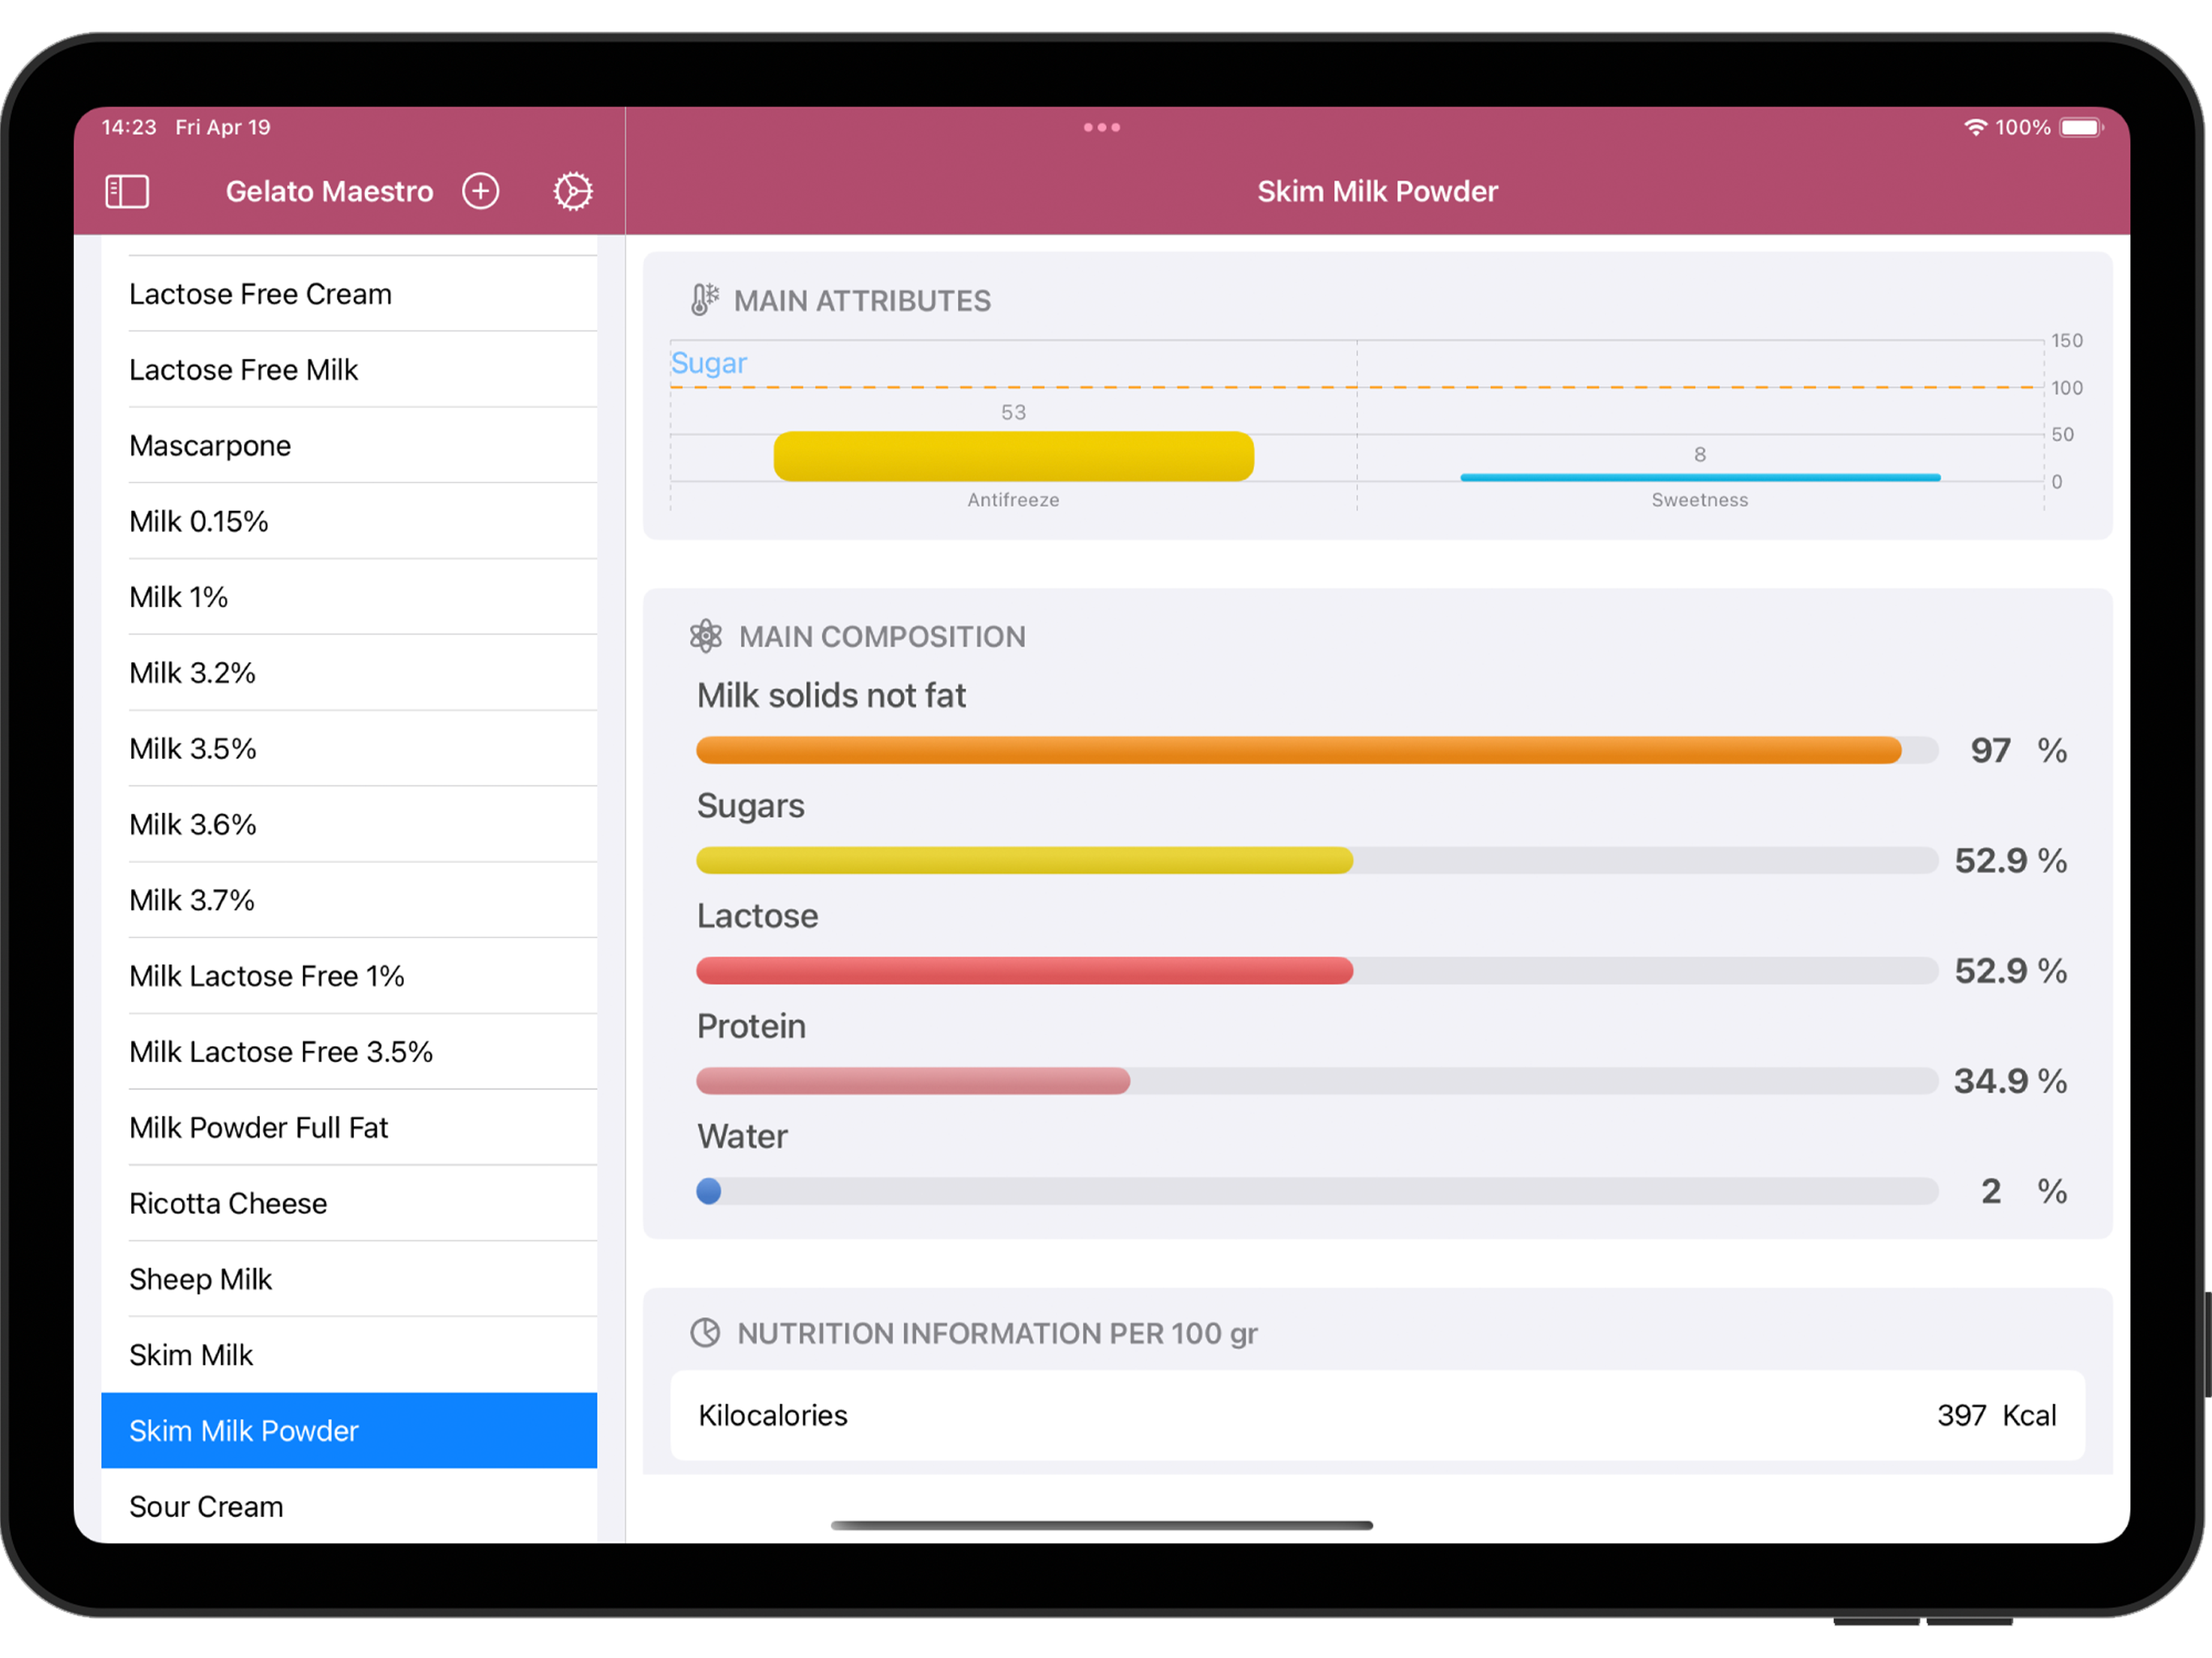
Task: Click the 97 % milk solids value
Action: (2018, 751)
